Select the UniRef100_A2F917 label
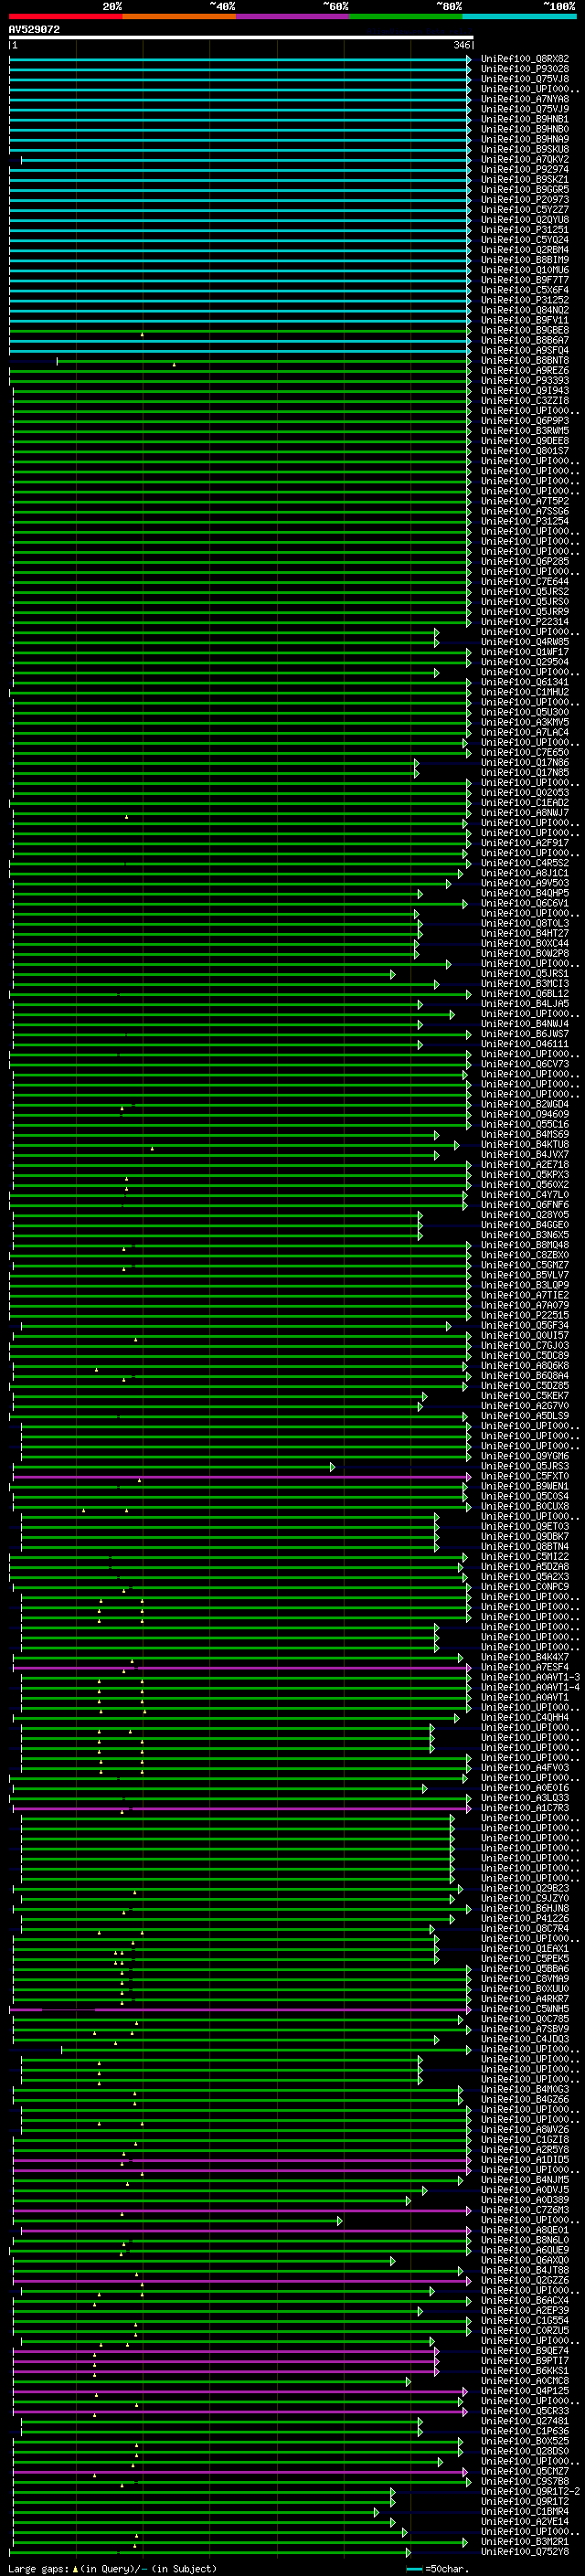Image resolution: width=585 pixels, height=2576 pixels. coord(525,843)
